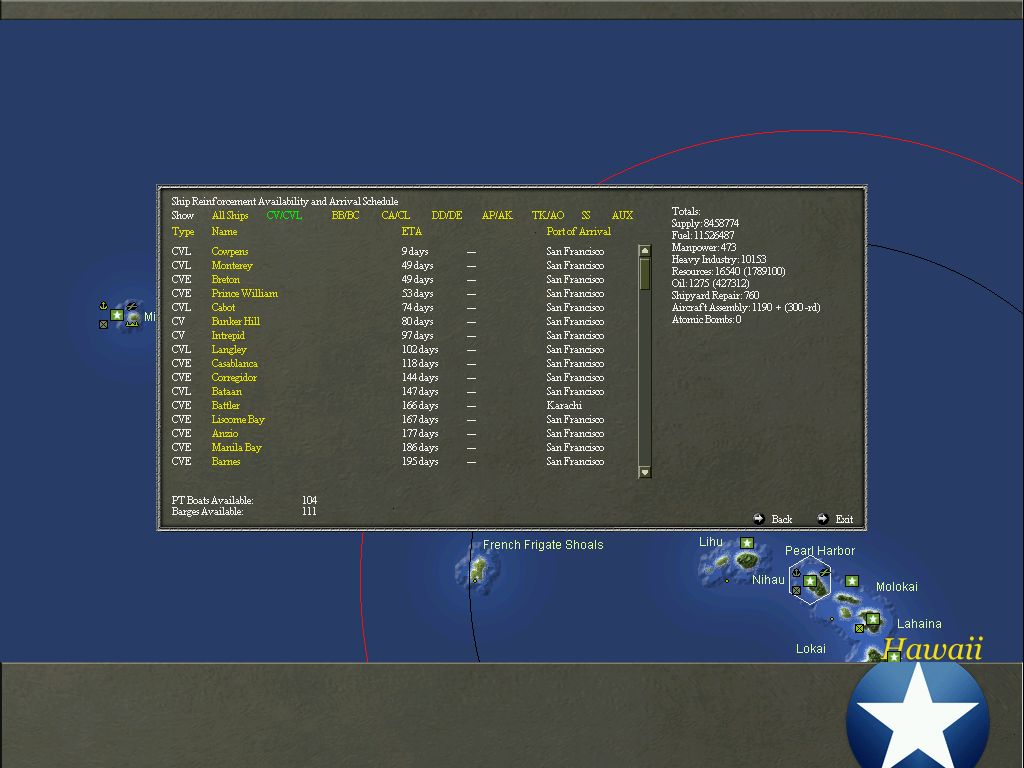Open ship Corregidor details
This screenshot has height=768, width=1024.
pyautogui.click(x=234, y=377)
